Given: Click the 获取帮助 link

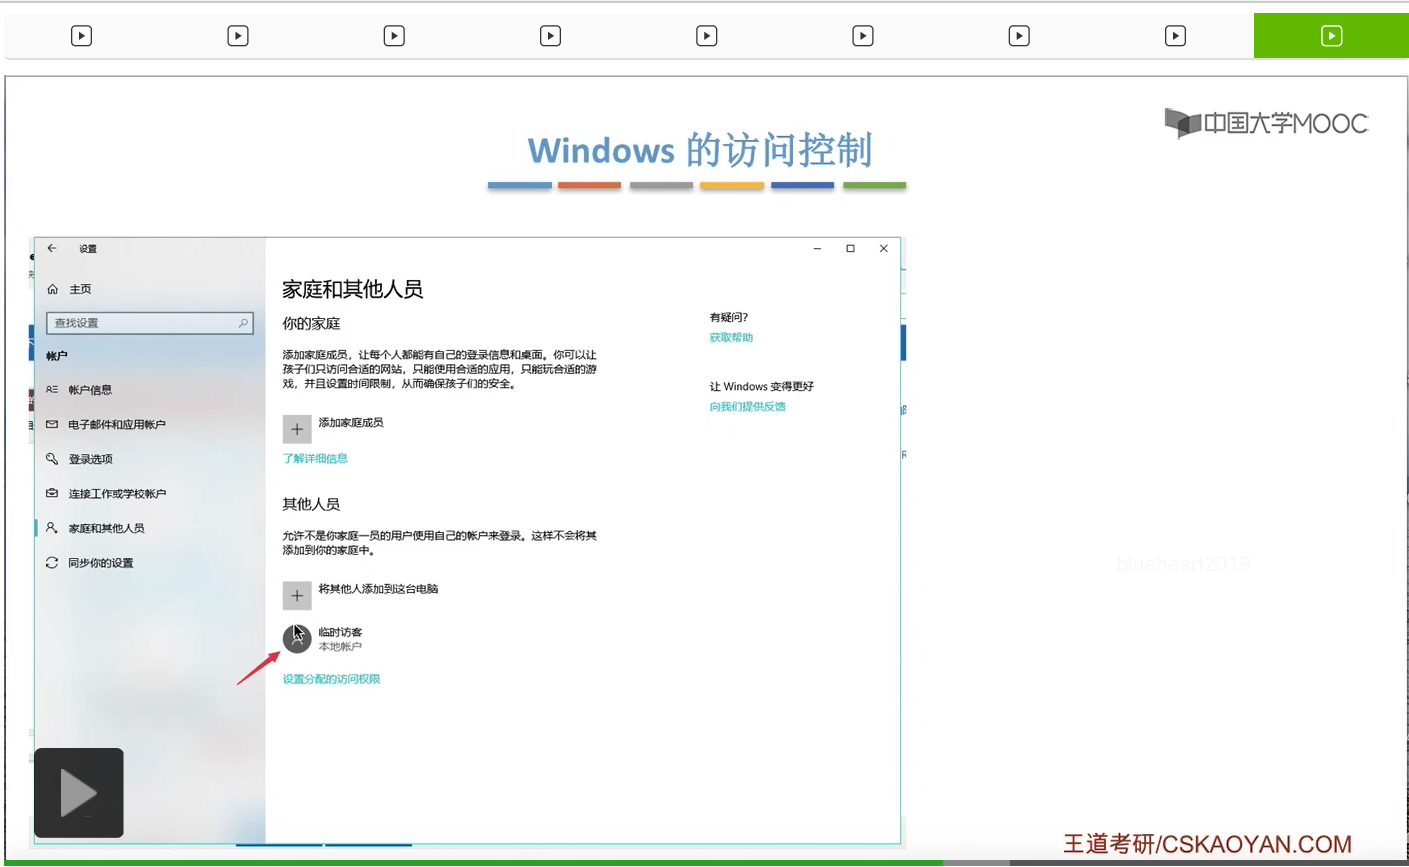Looking at the screenshot, I should tap(731, 338).
